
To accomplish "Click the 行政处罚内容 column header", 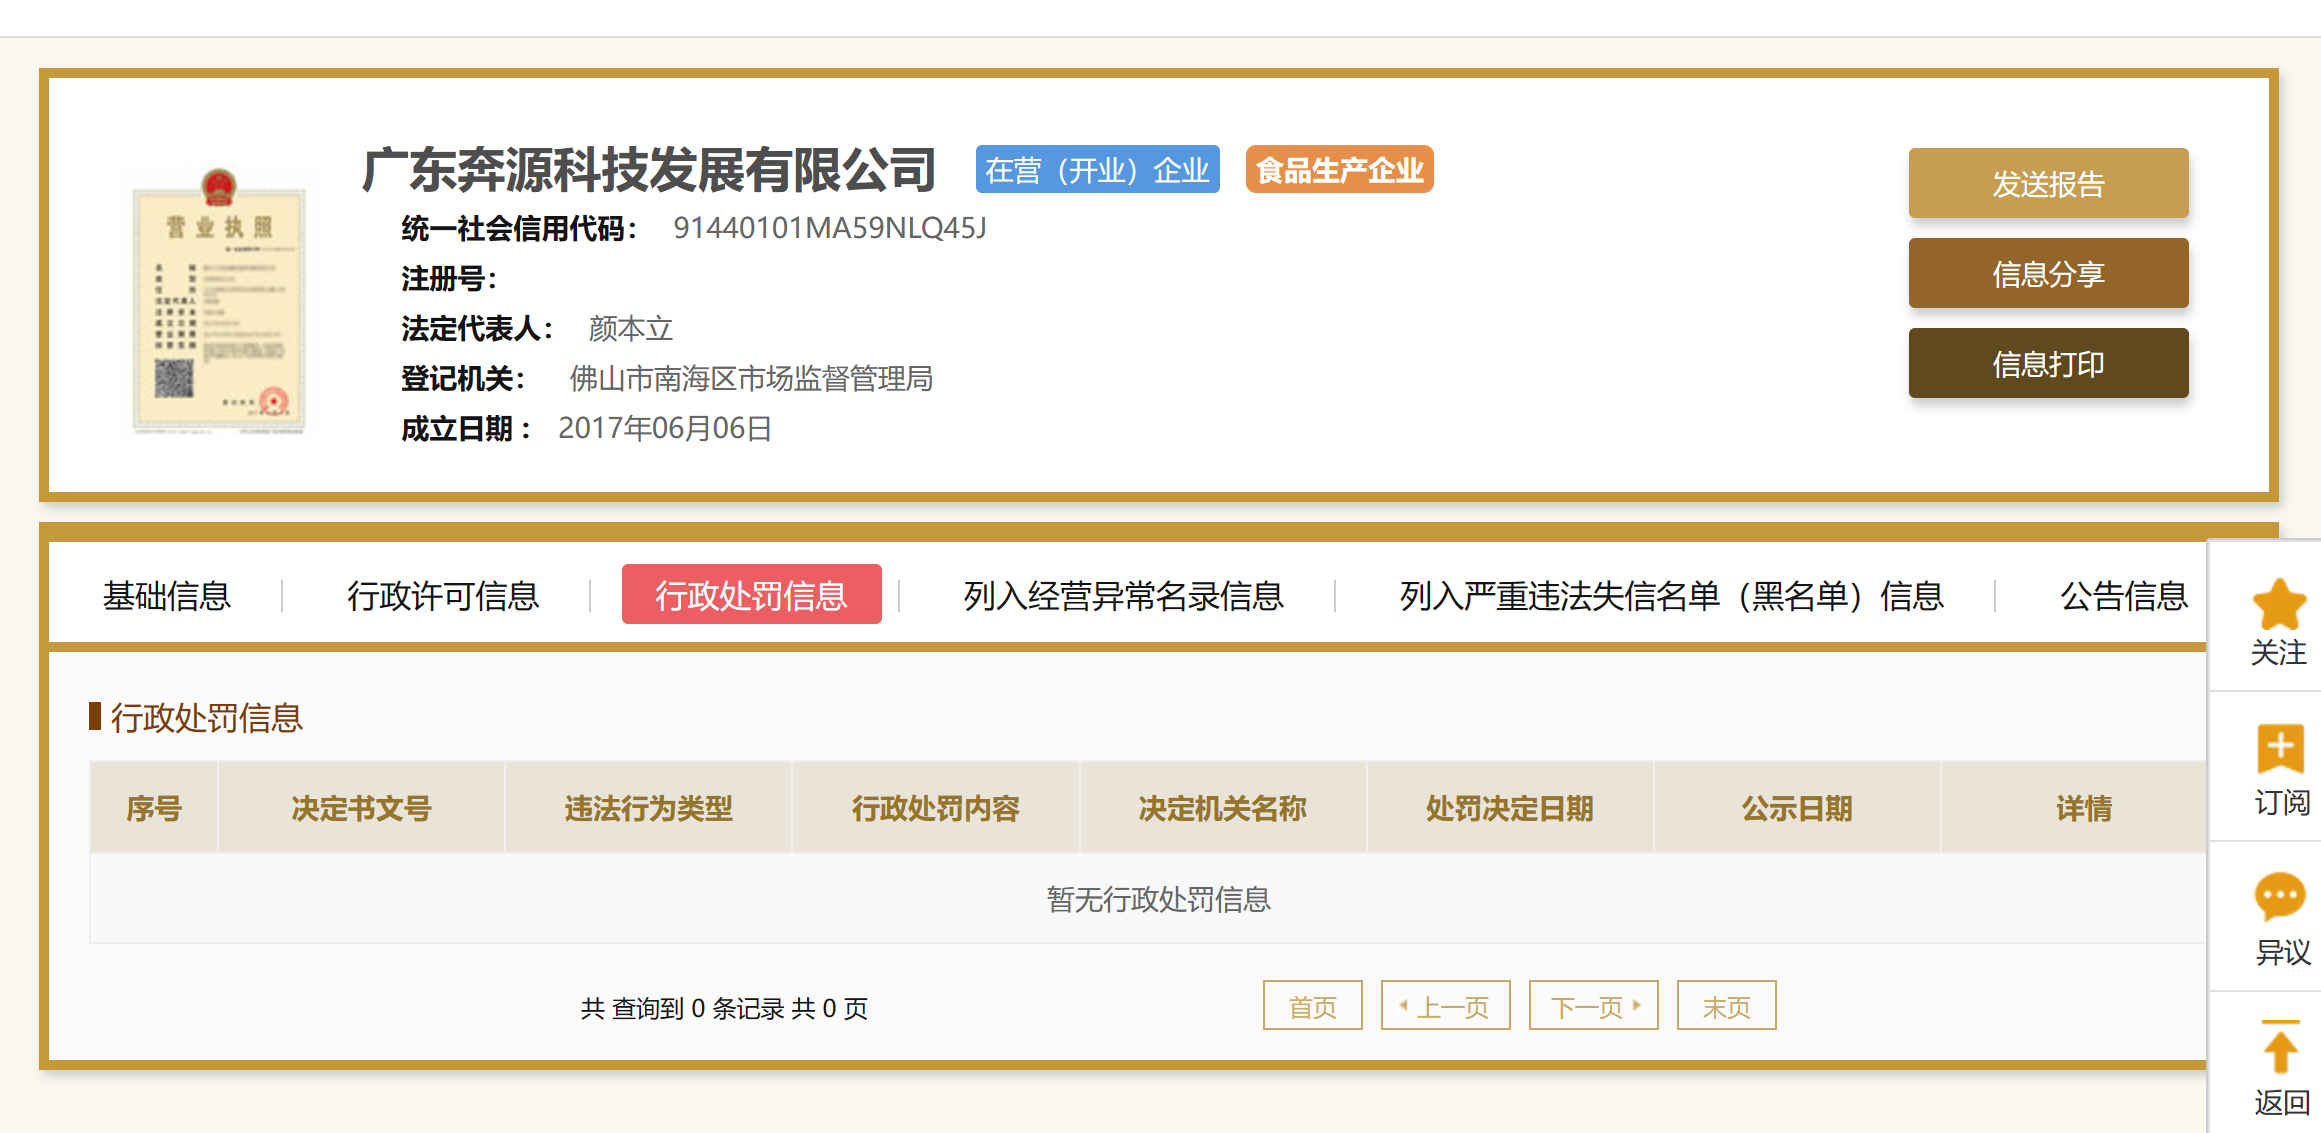I will (x=935, y=808).
